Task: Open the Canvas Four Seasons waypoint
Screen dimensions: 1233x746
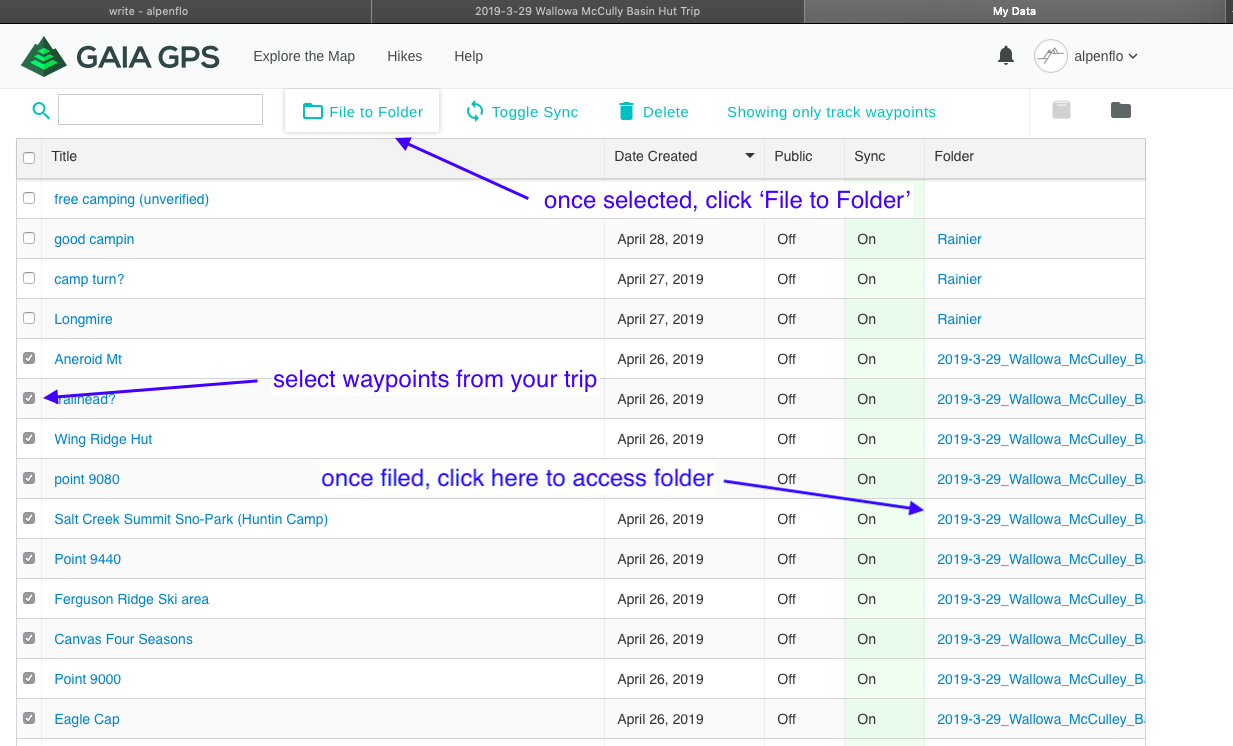Action: (x=123, y=639)
